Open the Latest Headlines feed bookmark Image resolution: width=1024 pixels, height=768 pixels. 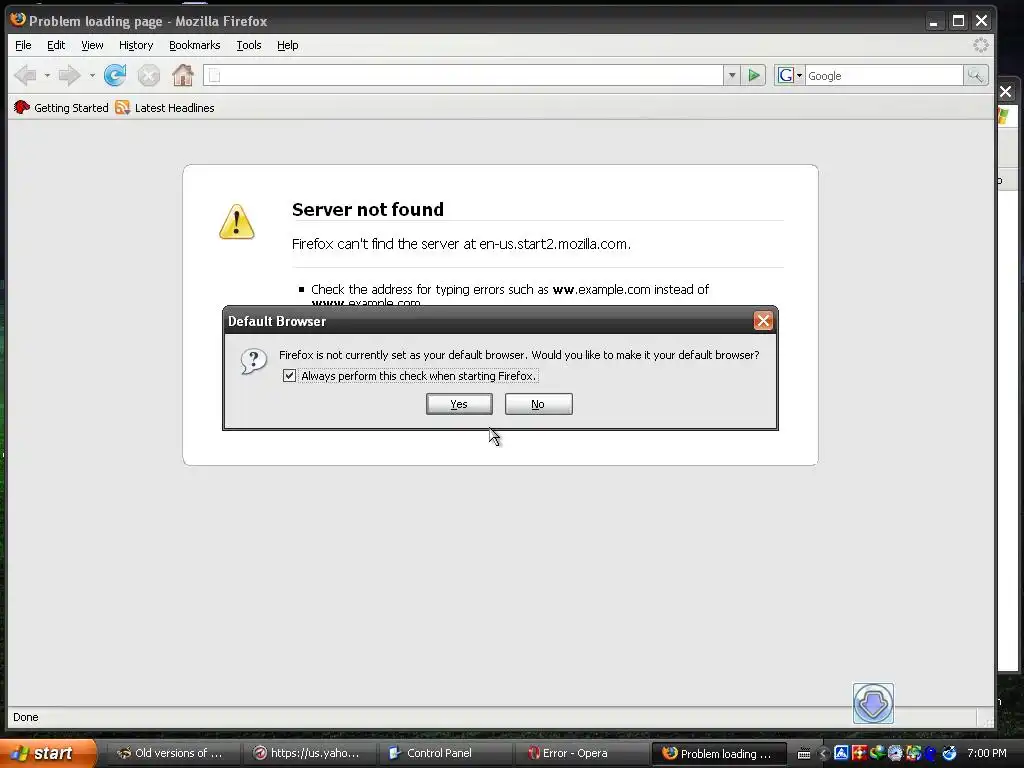(165, 108)
